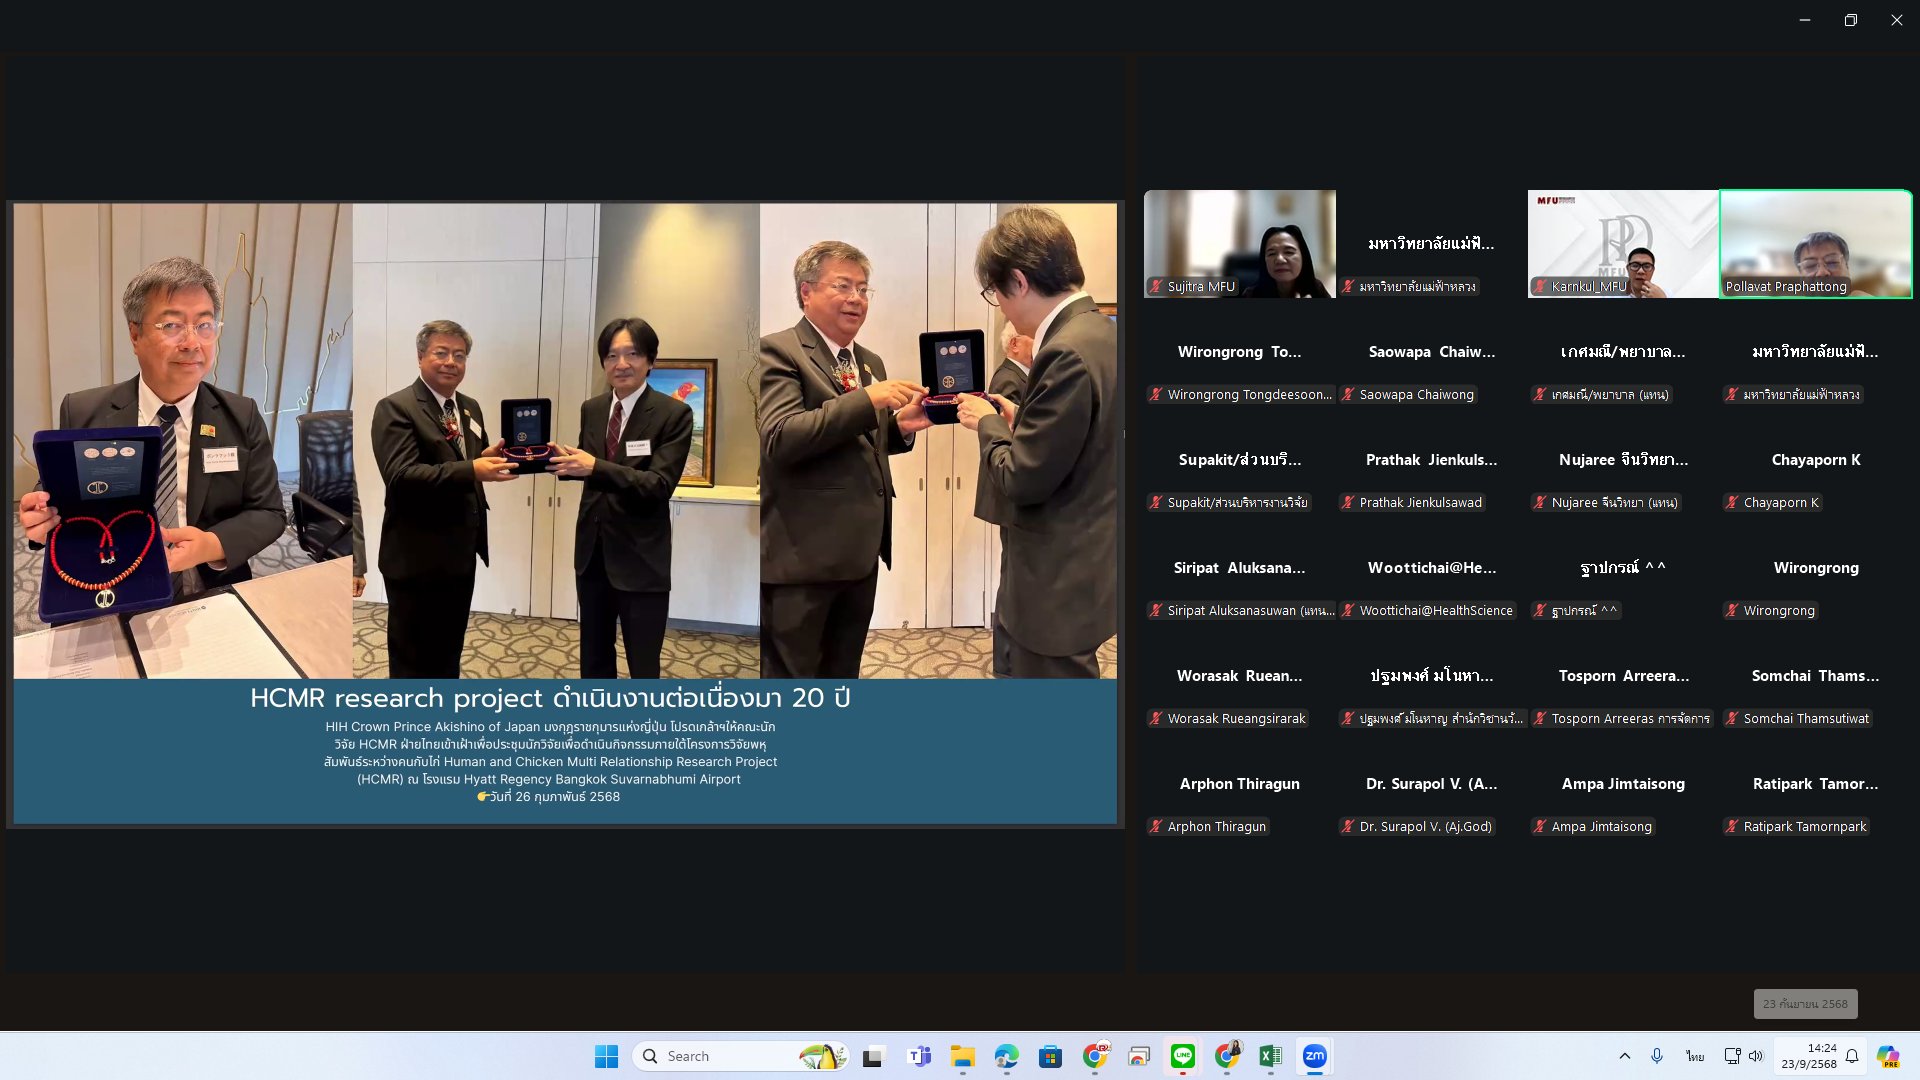The height and width of the screenshot is (1080, 1920).
Task: Select Sujitra MFU video tile
Action: point(1239,243)
